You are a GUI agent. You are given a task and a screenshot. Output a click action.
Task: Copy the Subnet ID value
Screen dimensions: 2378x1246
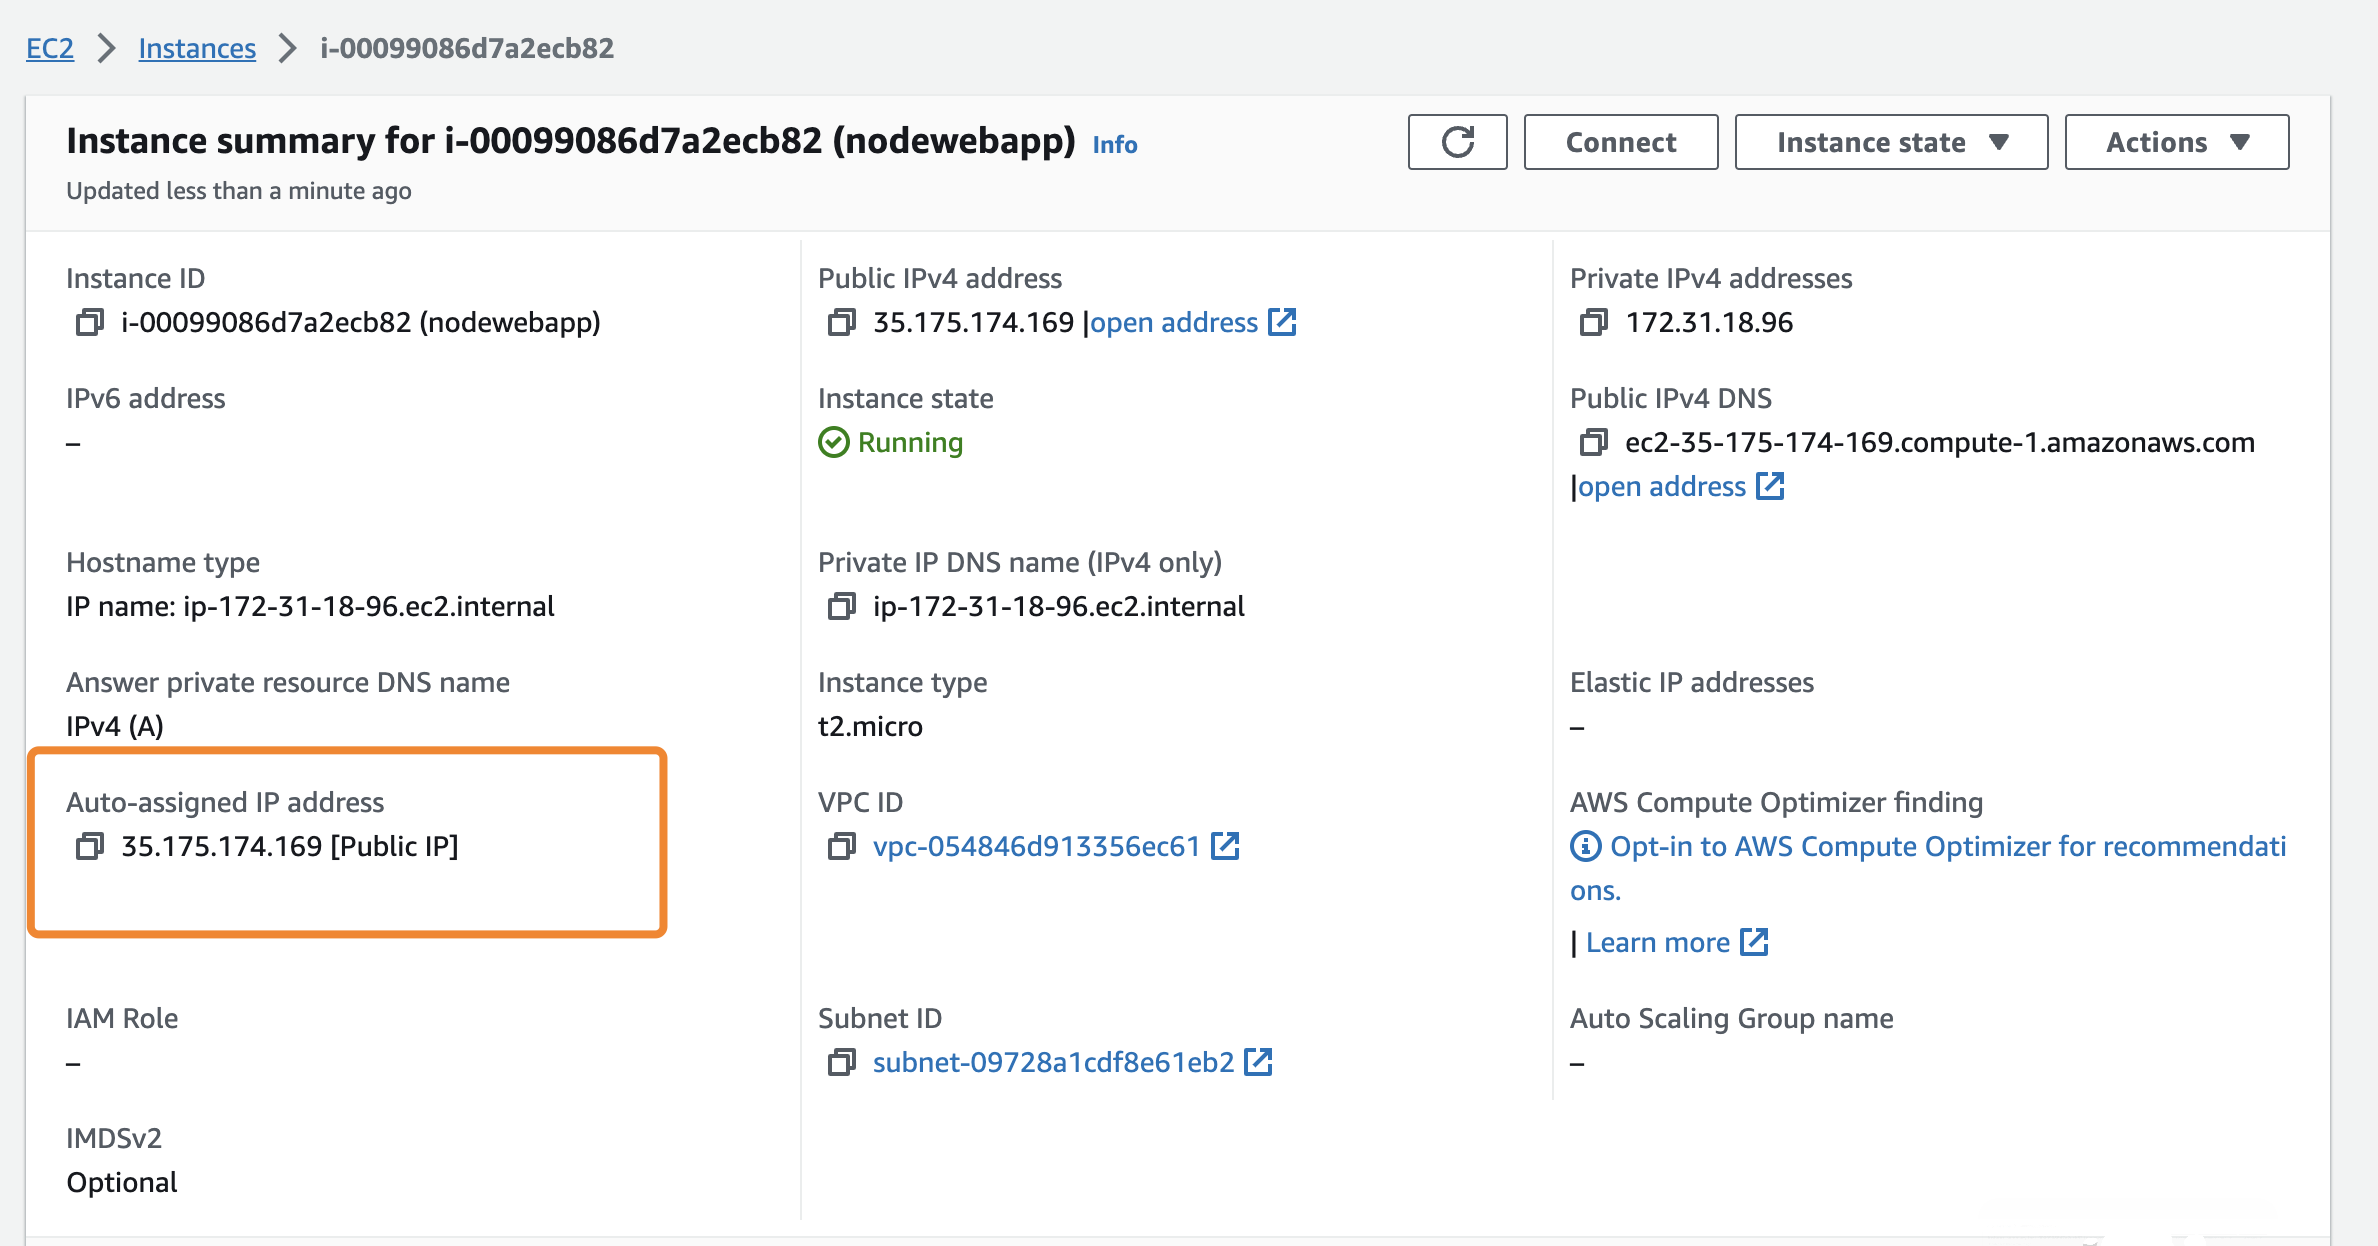pyautogui.click(x=841, y=1063)
